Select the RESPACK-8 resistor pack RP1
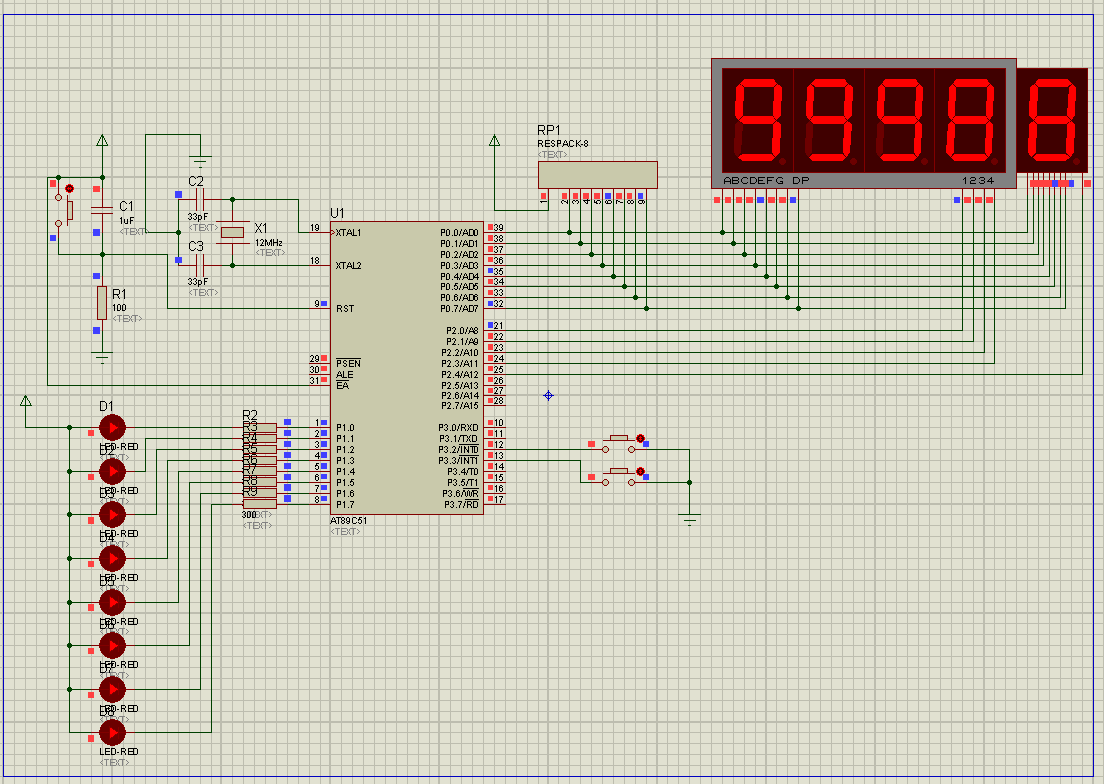Image resolution: width=1104 pixels, height=784 pixels. pos(597,175)
